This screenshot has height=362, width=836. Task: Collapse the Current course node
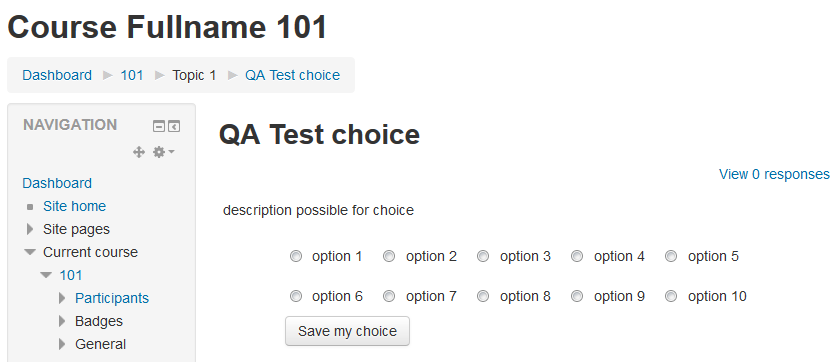pyautogui.click(x=30, y=252)
